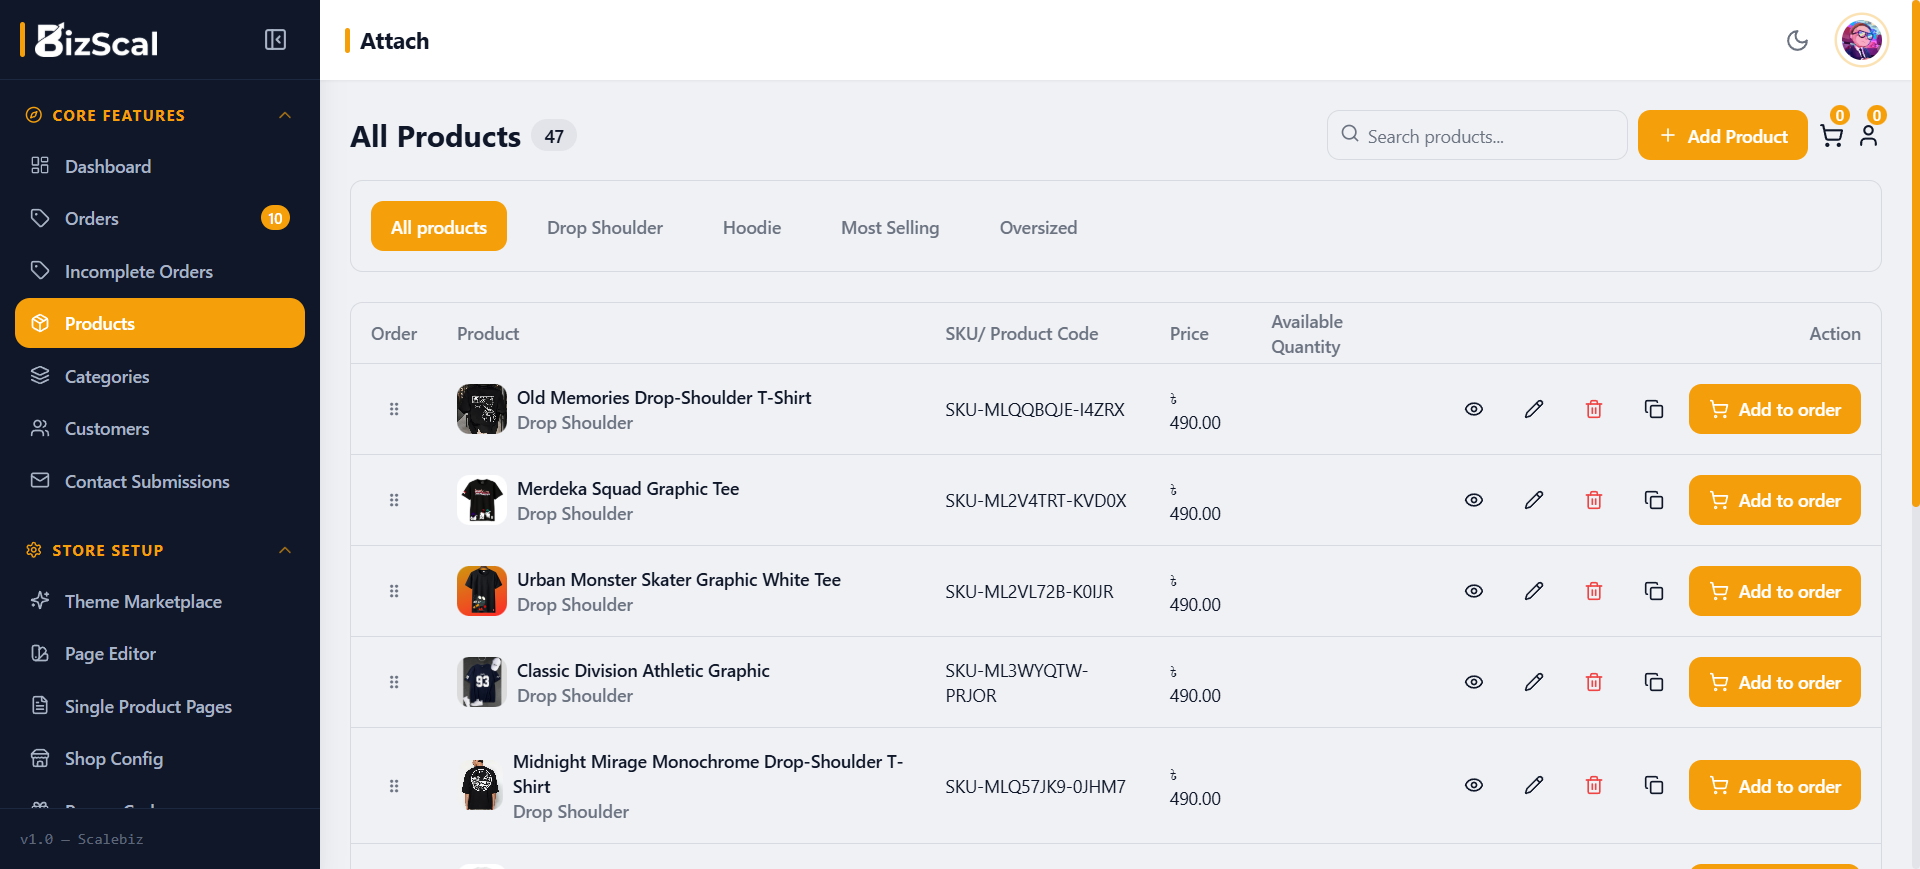Add Urban Monster Skater Tee to order
This screenshot has height=869, width=1920.
point(1774,591)
